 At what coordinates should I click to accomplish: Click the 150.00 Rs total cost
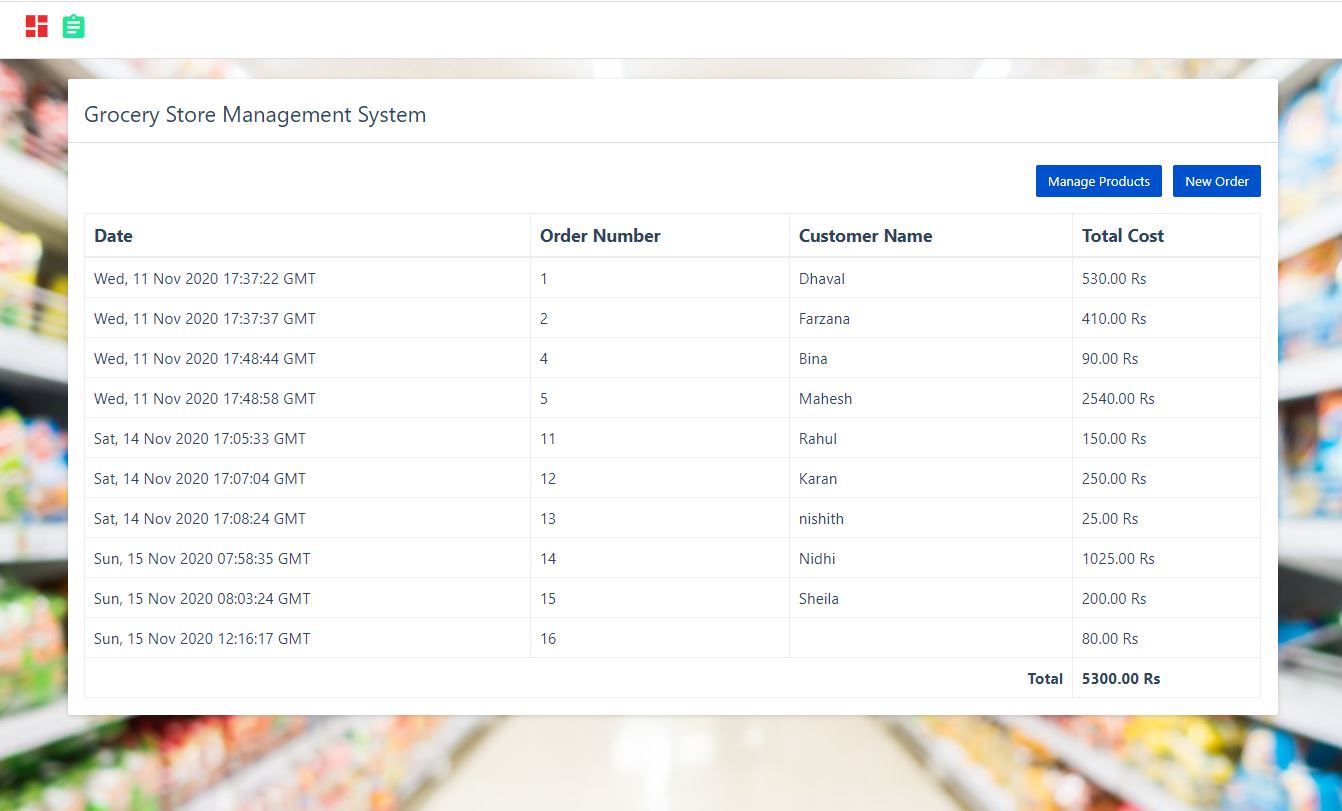coord(1114,439)
